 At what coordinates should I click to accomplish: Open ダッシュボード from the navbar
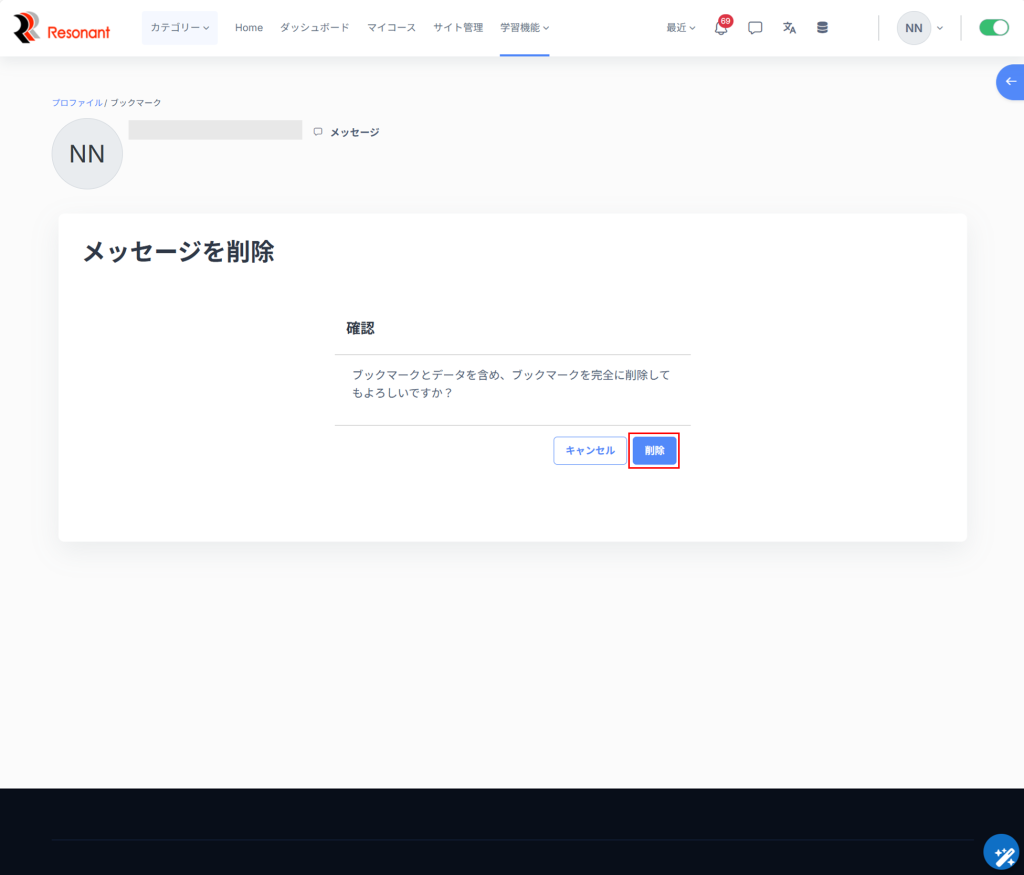314,28
